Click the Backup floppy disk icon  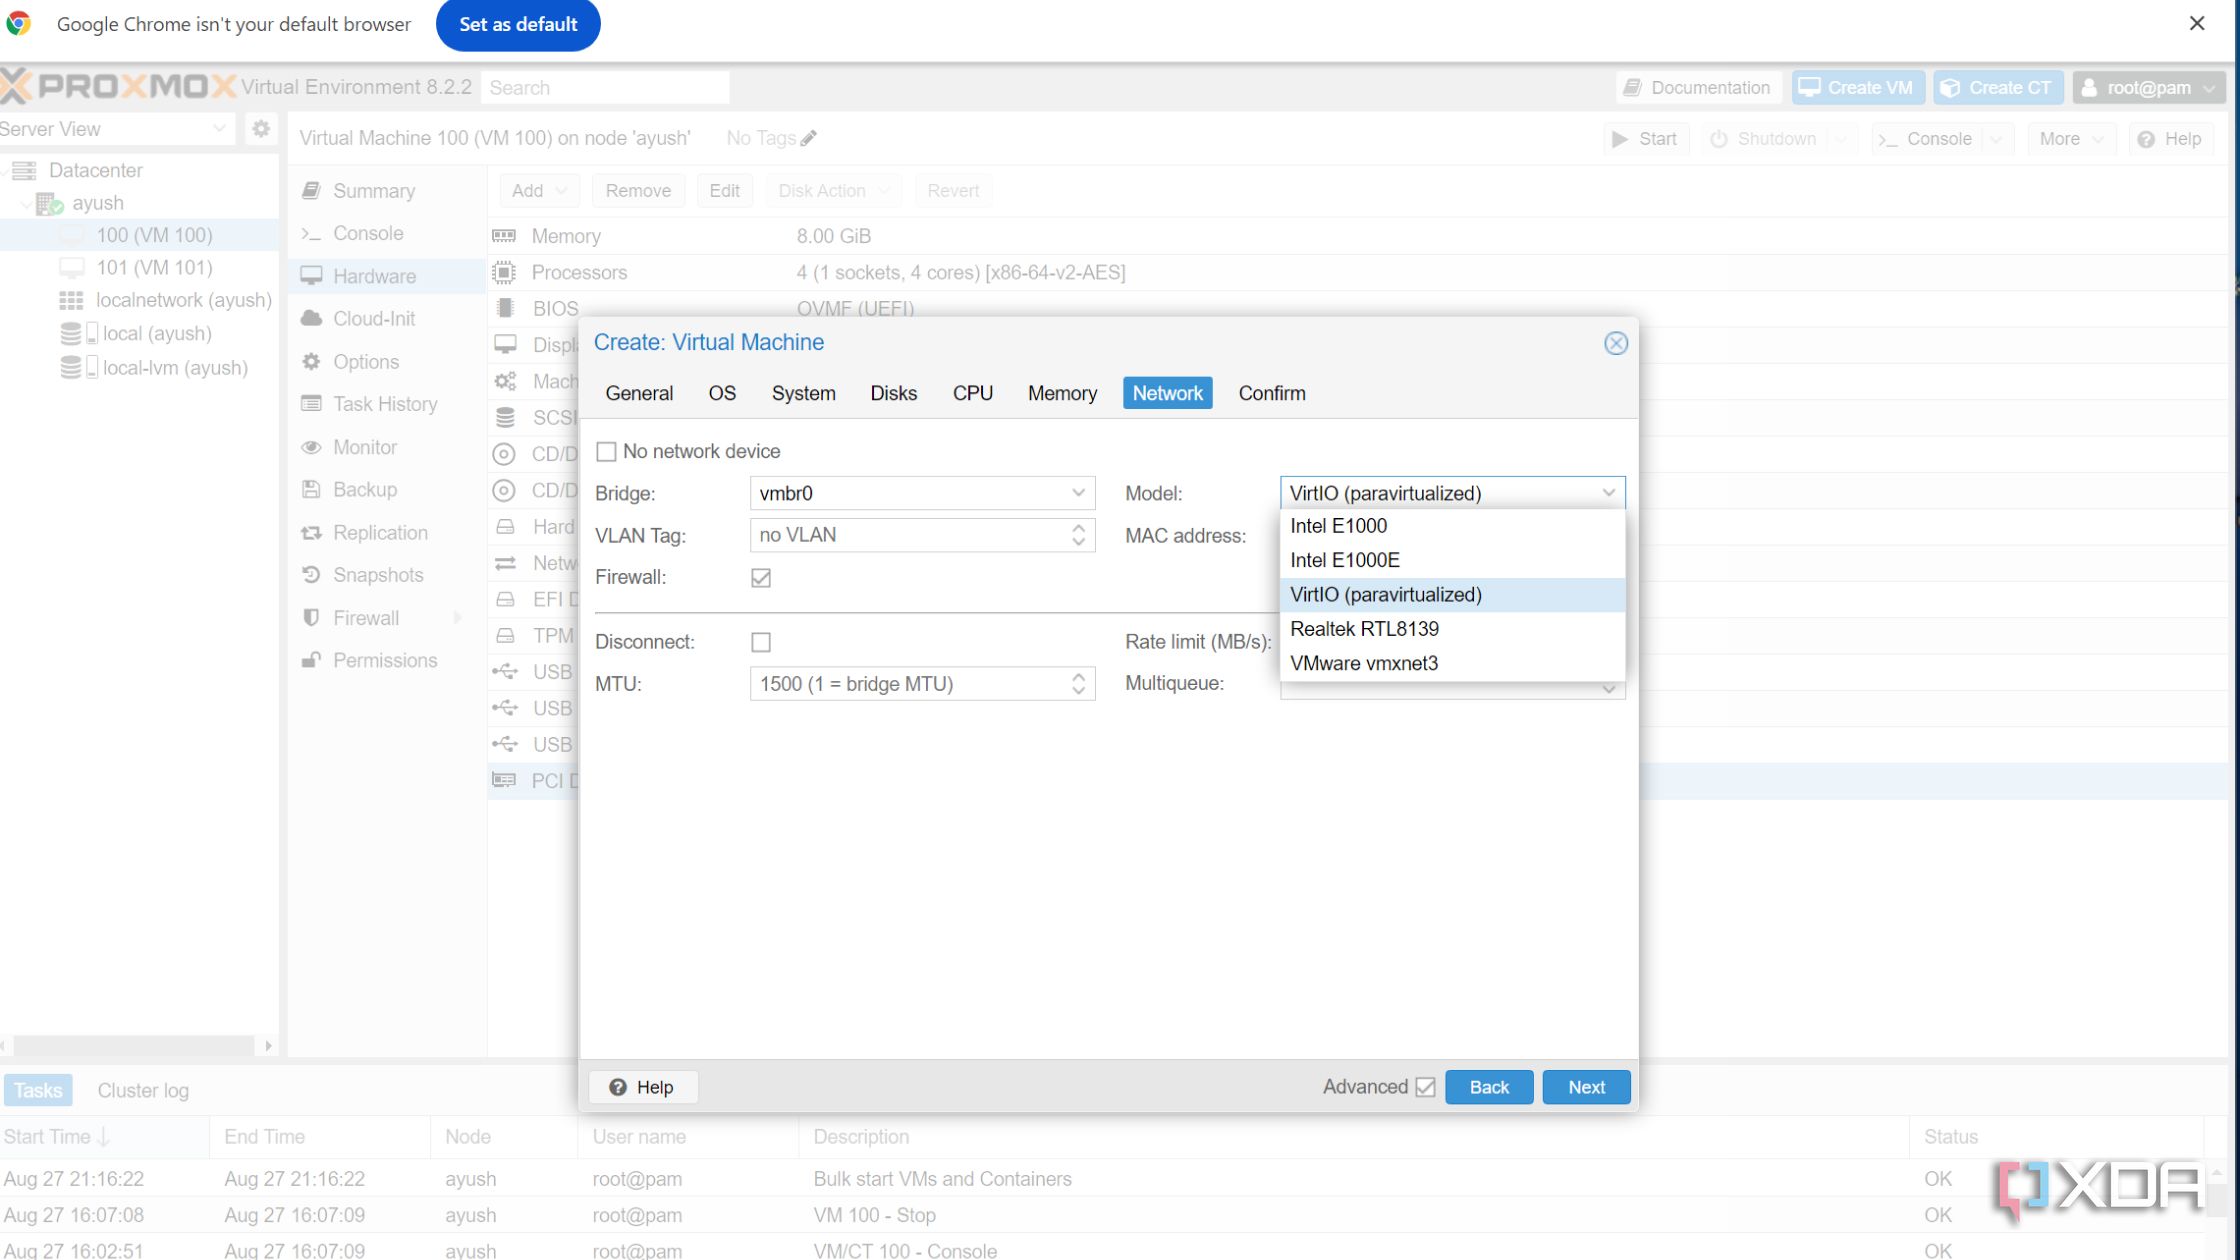pyautogui.click(x=312, y=489)
